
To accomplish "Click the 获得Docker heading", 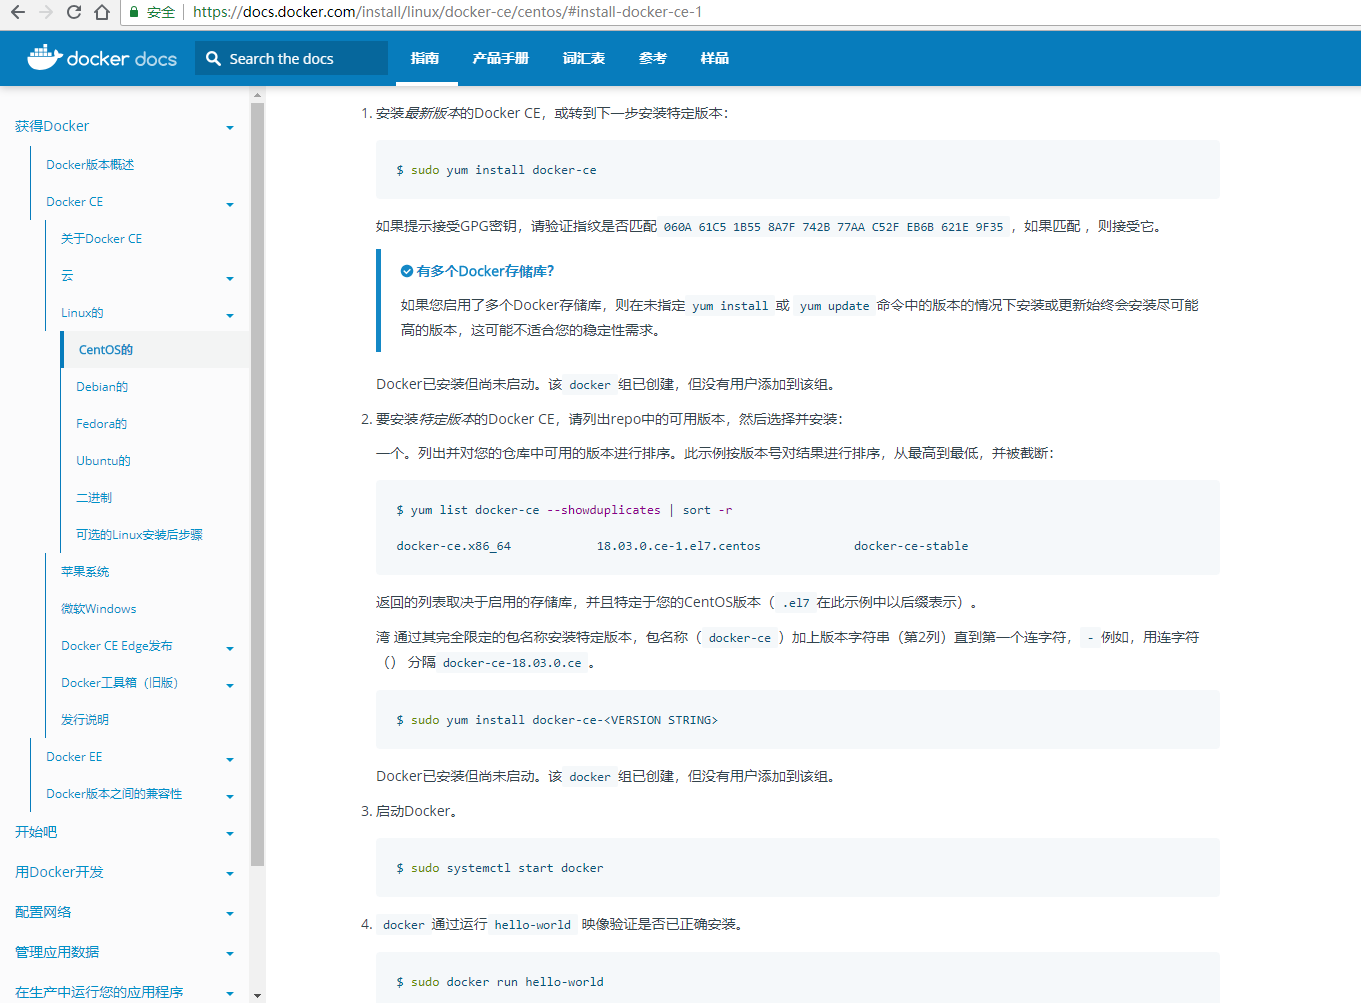I will (x=52, y=126).
